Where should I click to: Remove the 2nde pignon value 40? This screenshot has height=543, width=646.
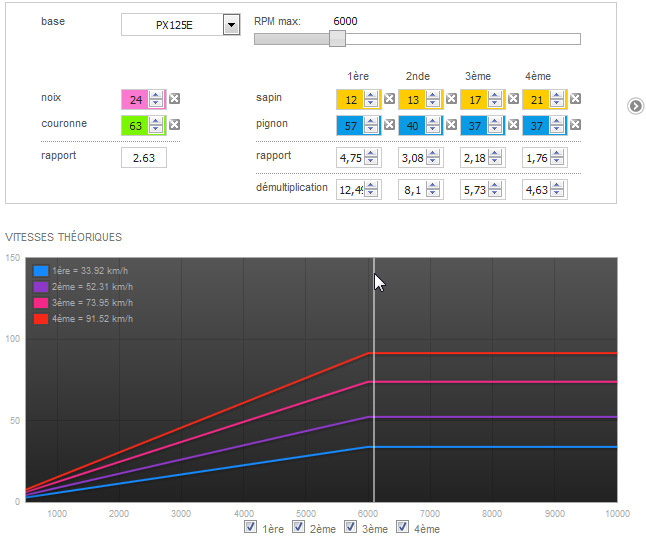[x=452, y=125]
